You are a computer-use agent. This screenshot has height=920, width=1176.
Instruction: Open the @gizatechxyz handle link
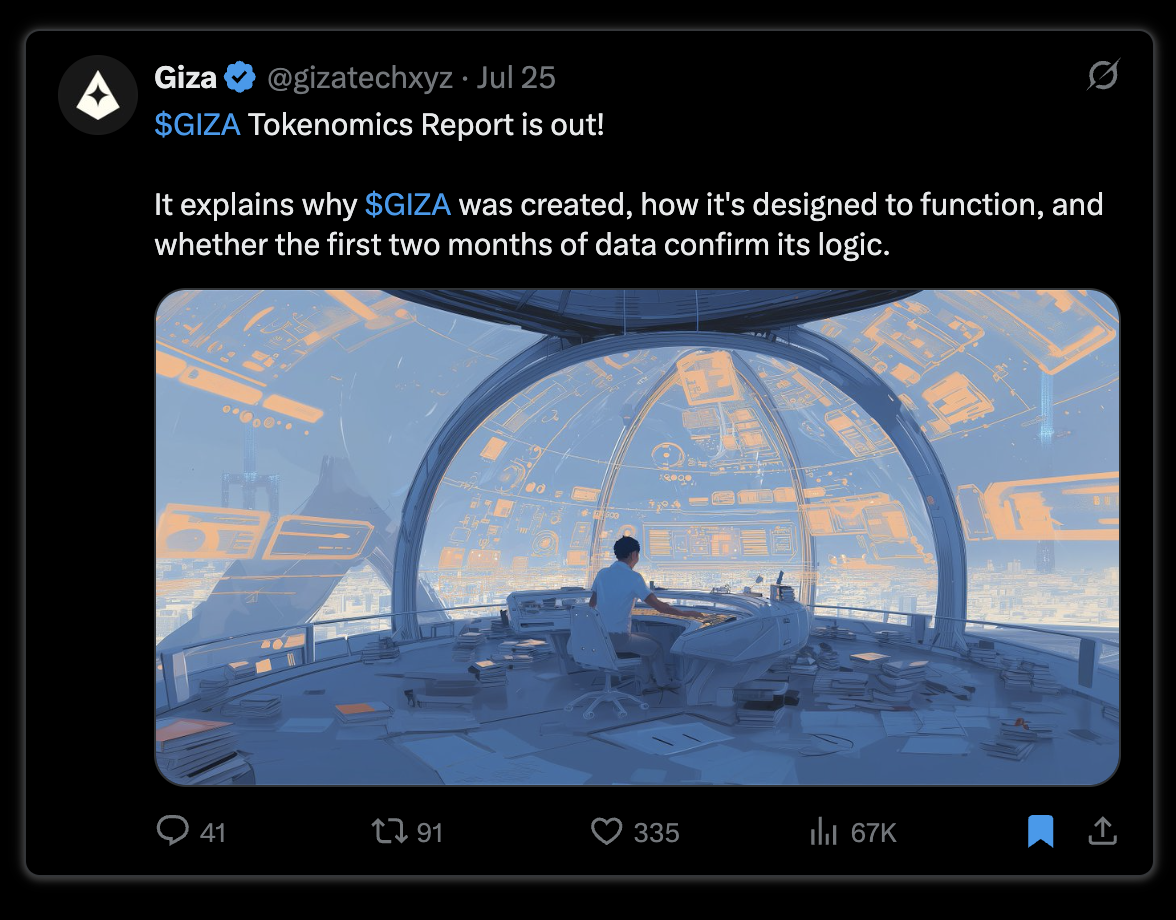click(360, 78)
